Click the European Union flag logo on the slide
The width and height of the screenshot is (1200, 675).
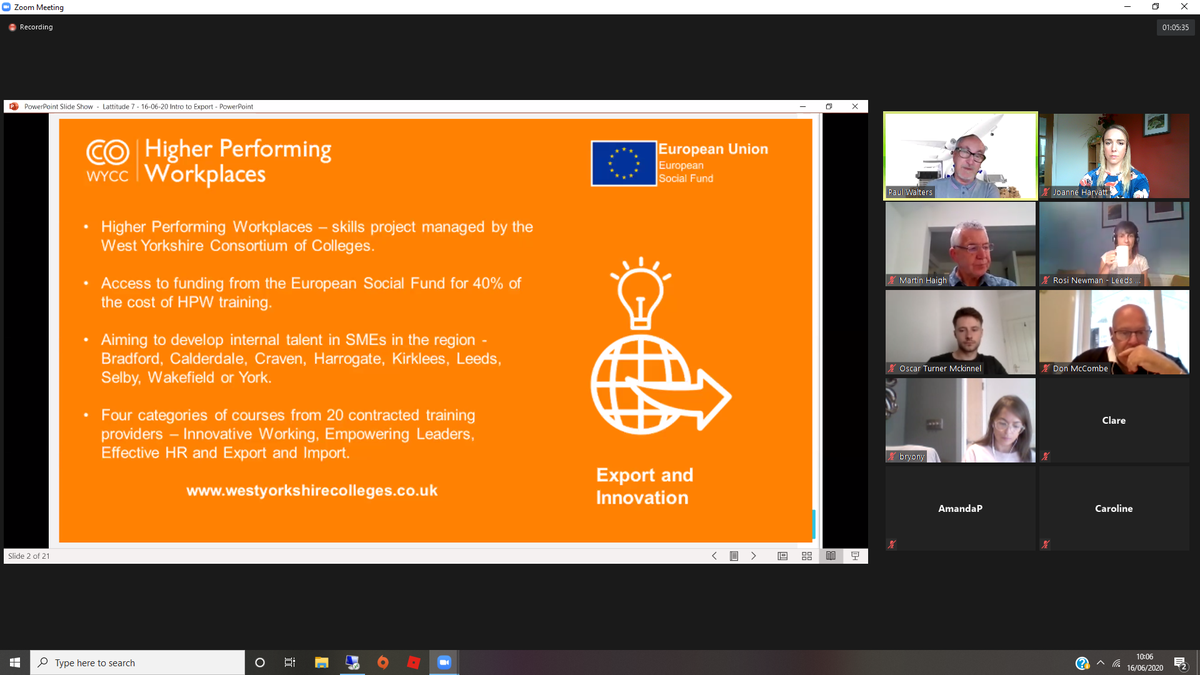(623, 163)
